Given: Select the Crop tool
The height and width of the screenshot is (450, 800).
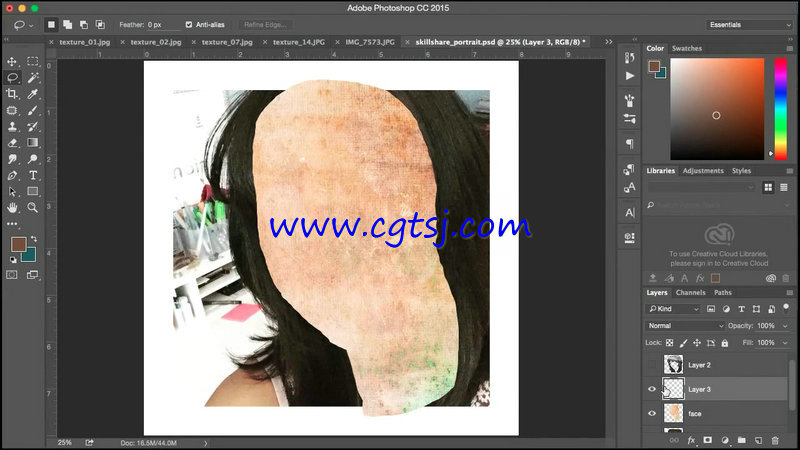Looking at the screenshot, I should tap(12, 94).
